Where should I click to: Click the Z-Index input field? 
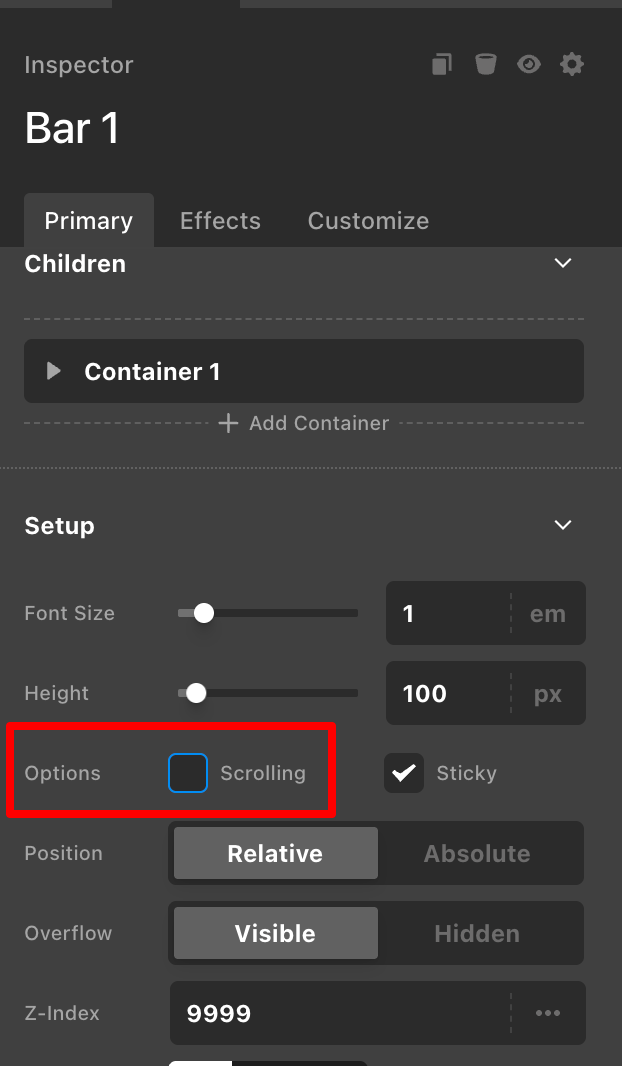[340, 1013]
